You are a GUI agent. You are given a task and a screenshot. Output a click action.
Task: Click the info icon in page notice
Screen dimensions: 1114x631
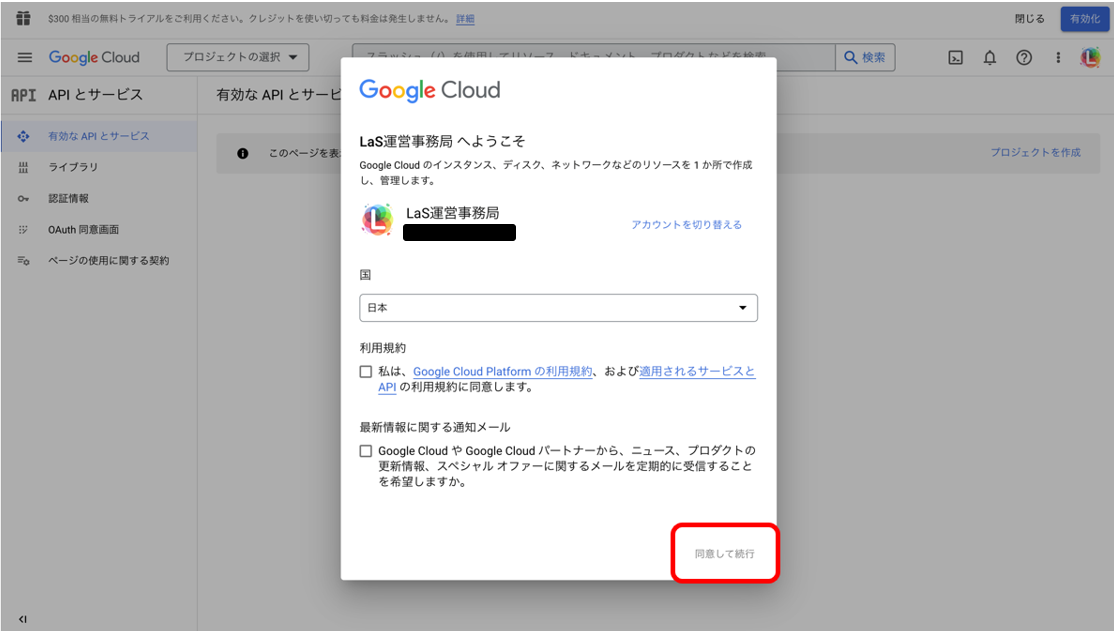pyautogui.click(x=243, y=153)
